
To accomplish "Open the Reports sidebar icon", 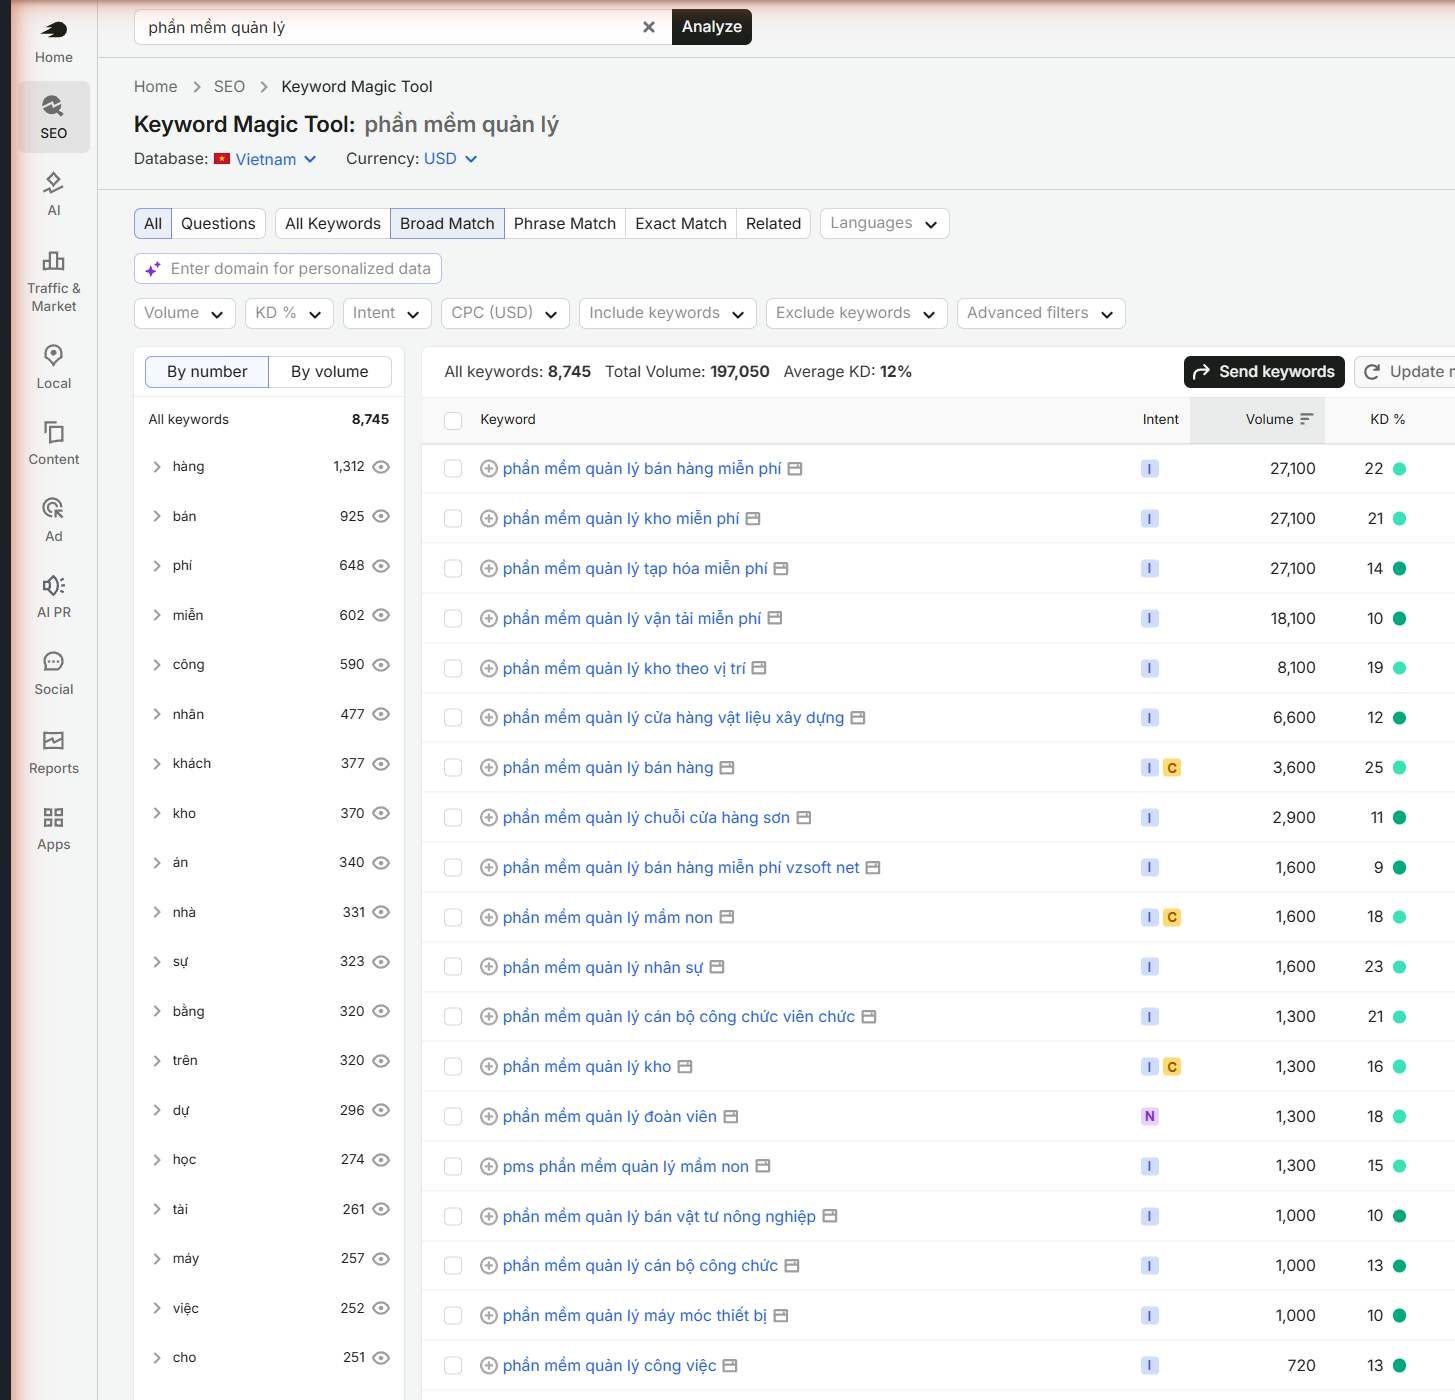I will [x=53, y=740].
